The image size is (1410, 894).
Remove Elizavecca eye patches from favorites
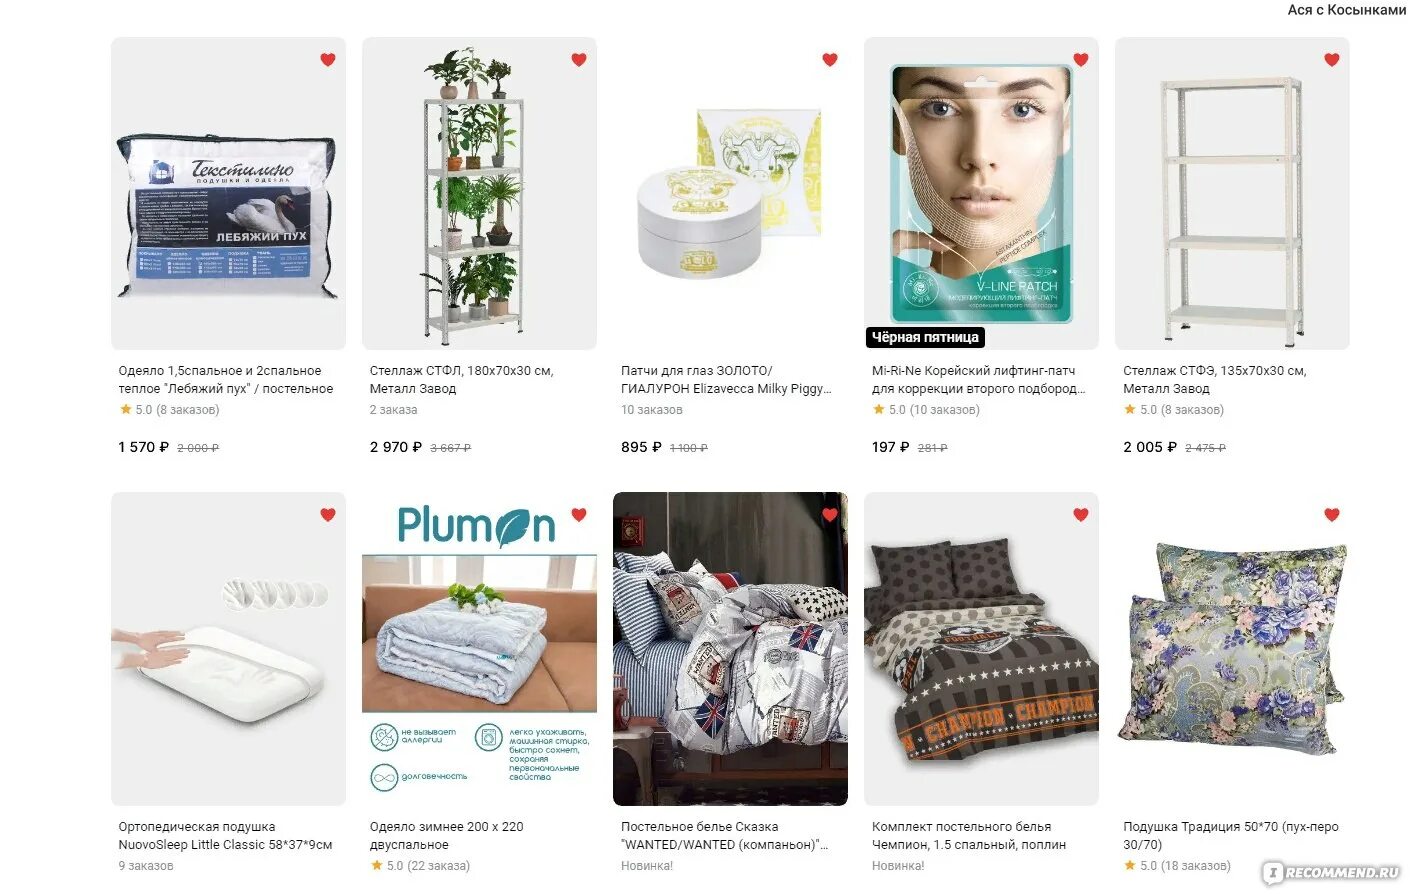830,60
